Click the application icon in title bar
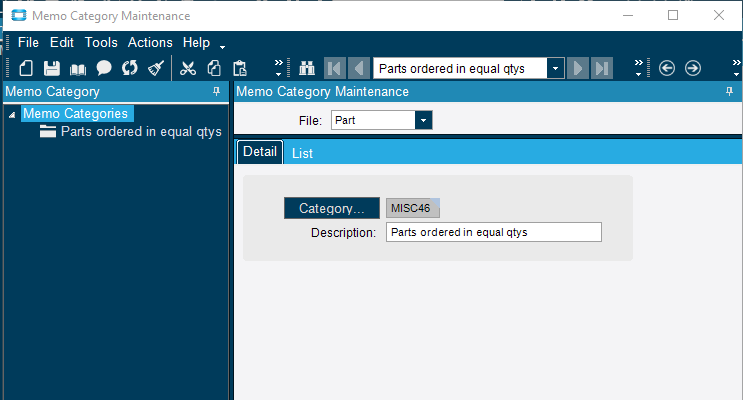The width and height of the screenshot is (743, 400). 19,16
